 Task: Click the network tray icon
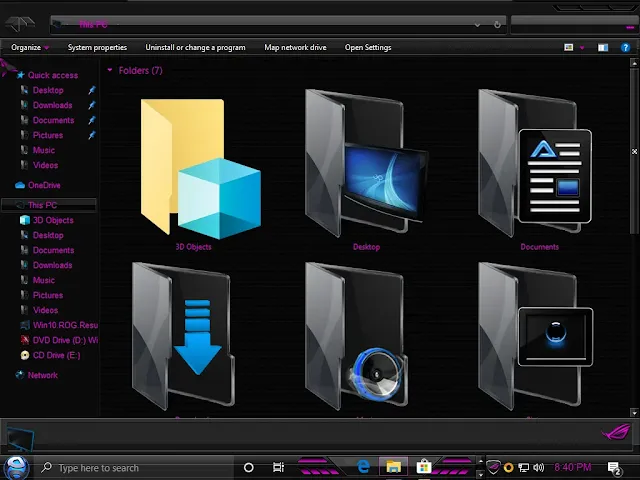[x=523, y=467]
